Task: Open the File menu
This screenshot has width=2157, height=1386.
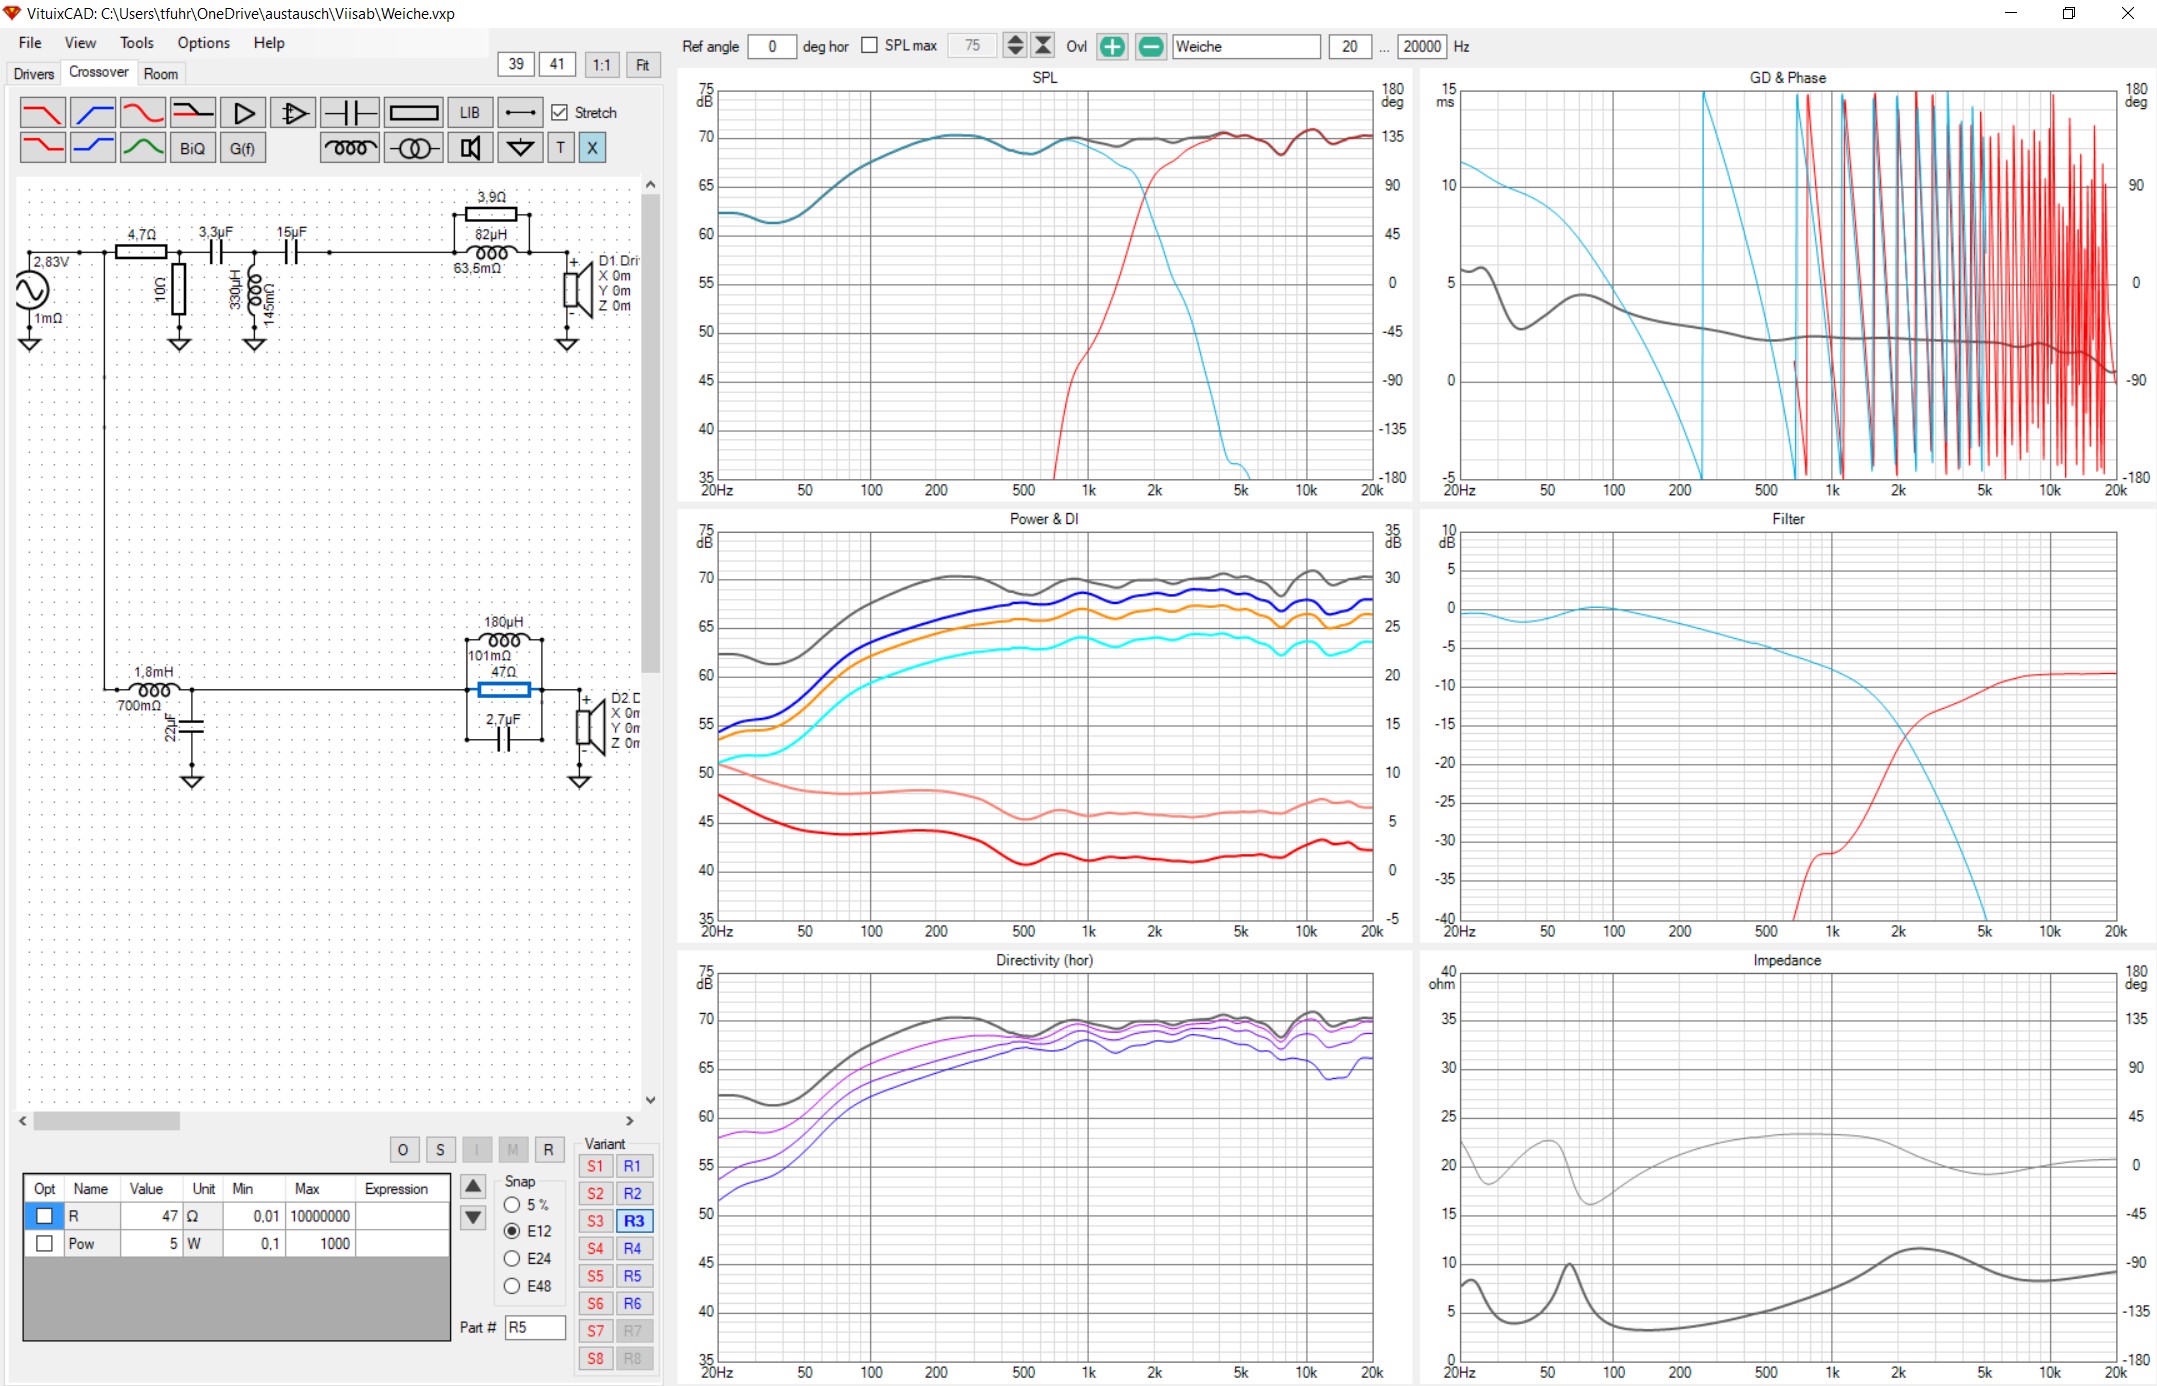Action: click(30, 43)
